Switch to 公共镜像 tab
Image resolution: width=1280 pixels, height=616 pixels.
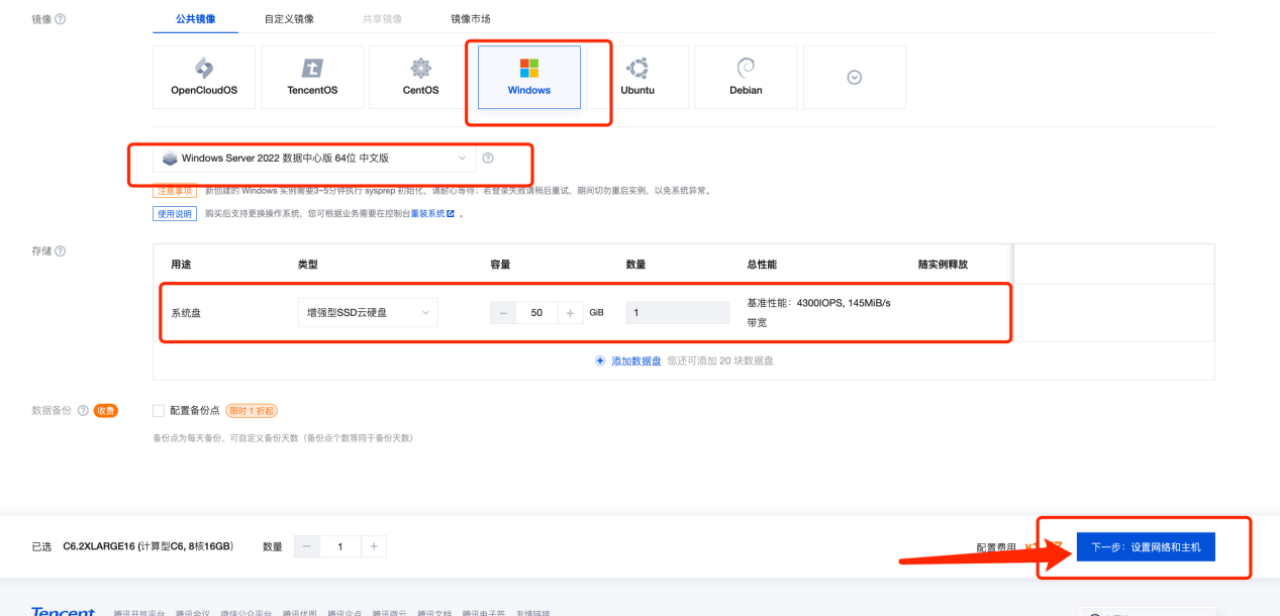(x=195, y=19)
